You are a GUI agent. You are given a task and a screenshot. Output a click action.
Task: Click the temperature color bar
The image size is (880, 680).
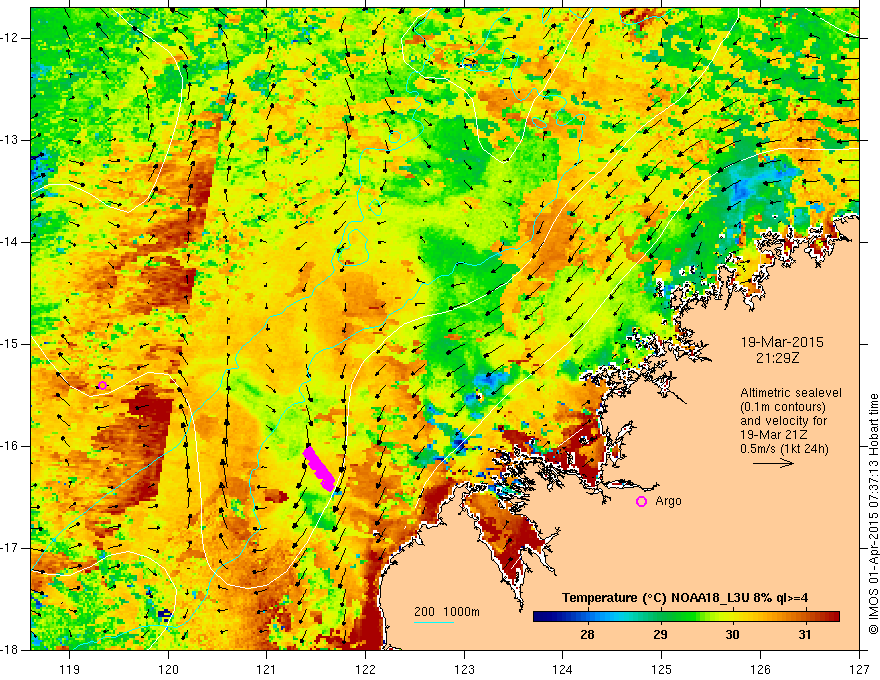686,617
